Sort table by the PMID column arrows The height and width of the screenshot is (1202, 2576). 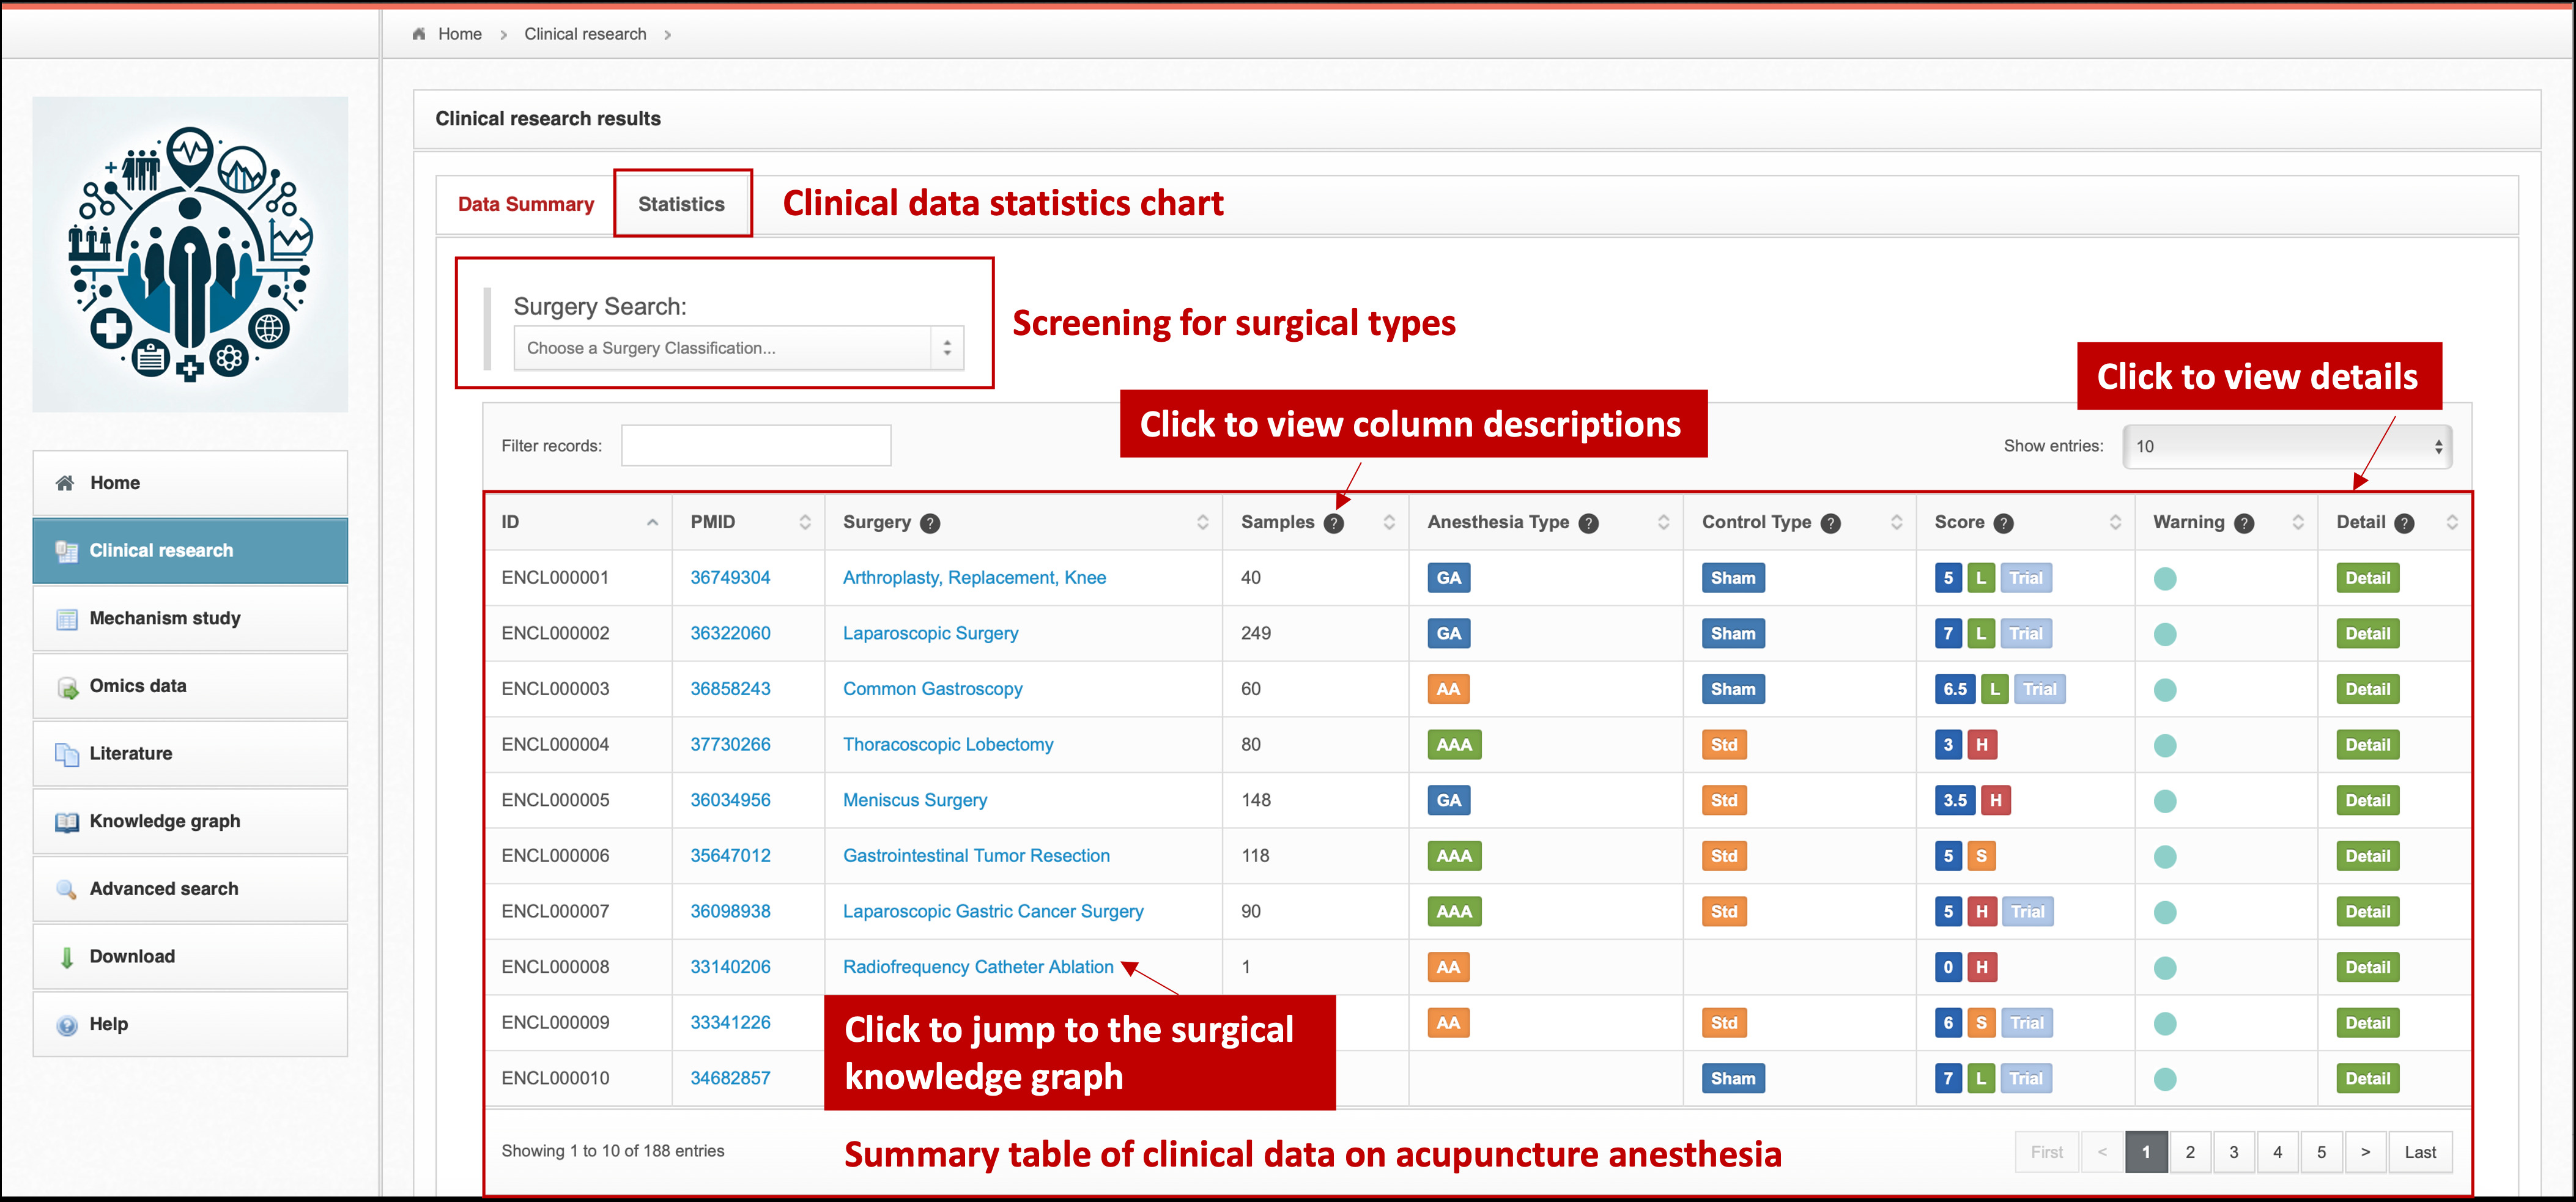point(805,522)
